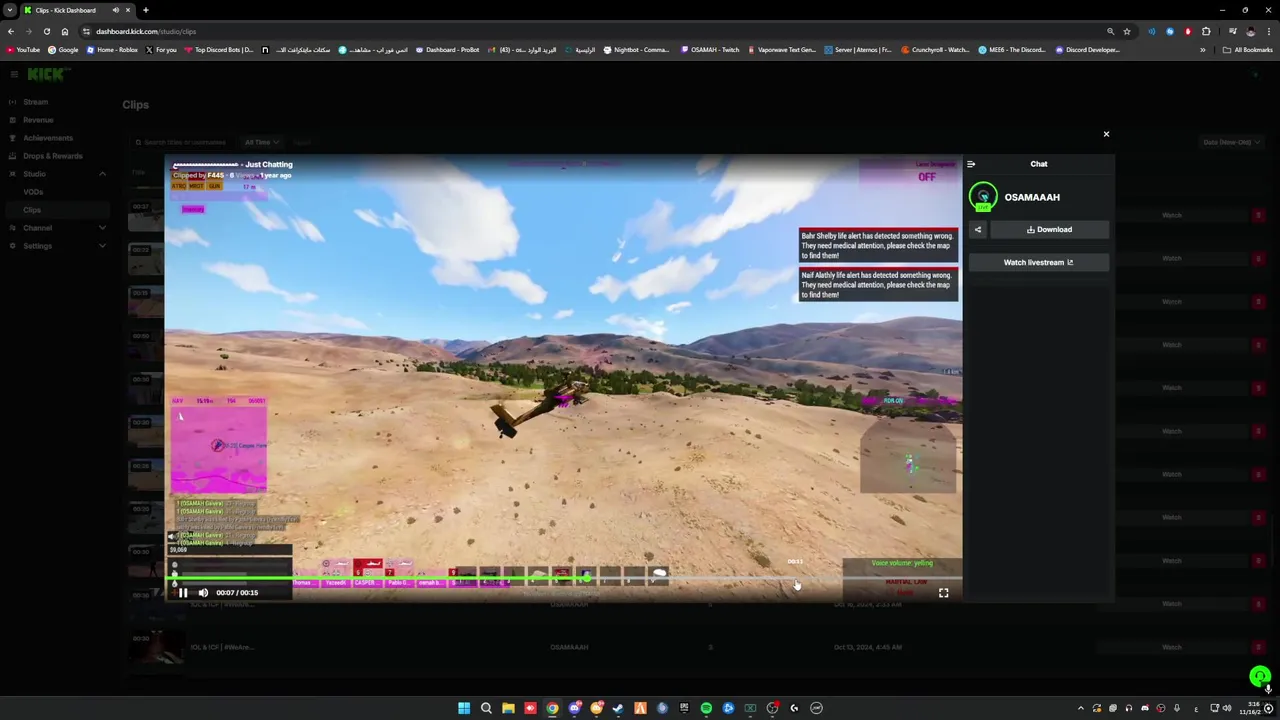Go back in the browser

[11, 31]
